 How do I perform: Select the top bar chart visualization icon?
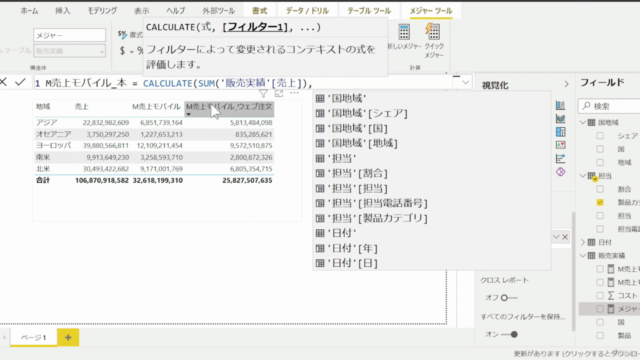click(560, 105)
